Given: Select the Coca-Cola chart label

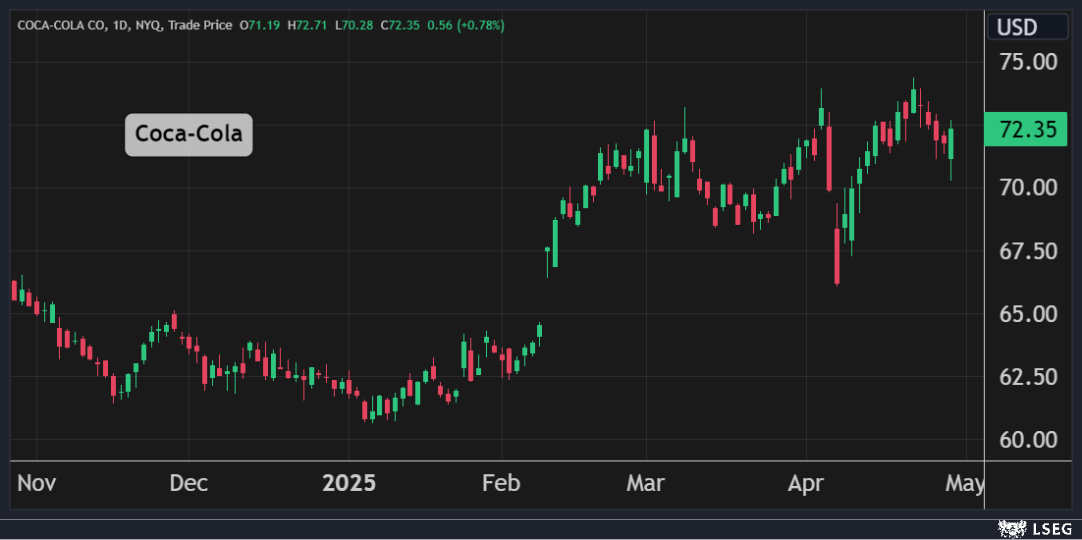Looking at the screenshot, I should [189, 133].
